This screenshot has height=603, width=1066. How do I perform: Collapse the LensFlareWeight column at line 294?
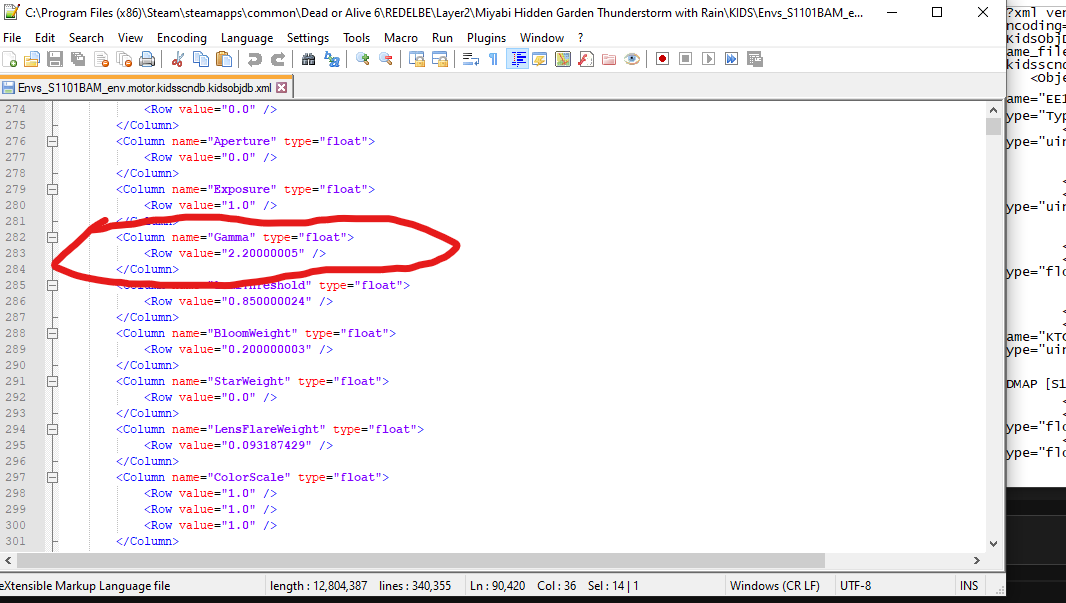tap(52, 430)
